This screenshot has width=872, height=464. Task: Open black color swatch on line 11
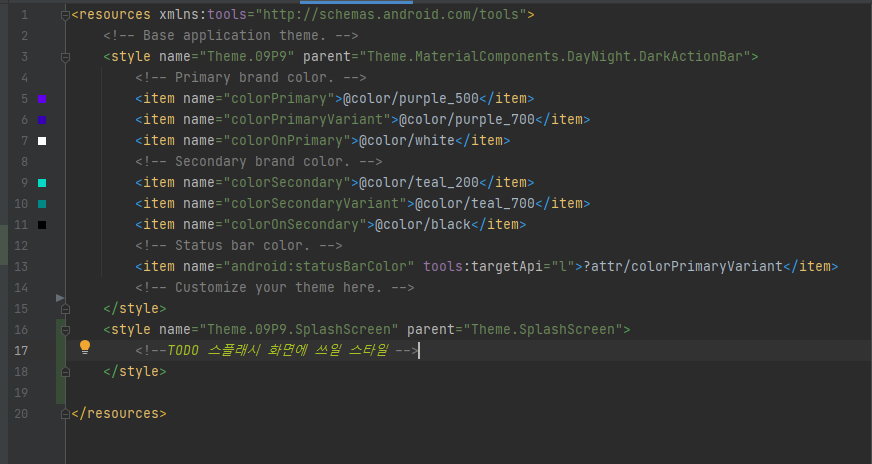tap(42, 225)
